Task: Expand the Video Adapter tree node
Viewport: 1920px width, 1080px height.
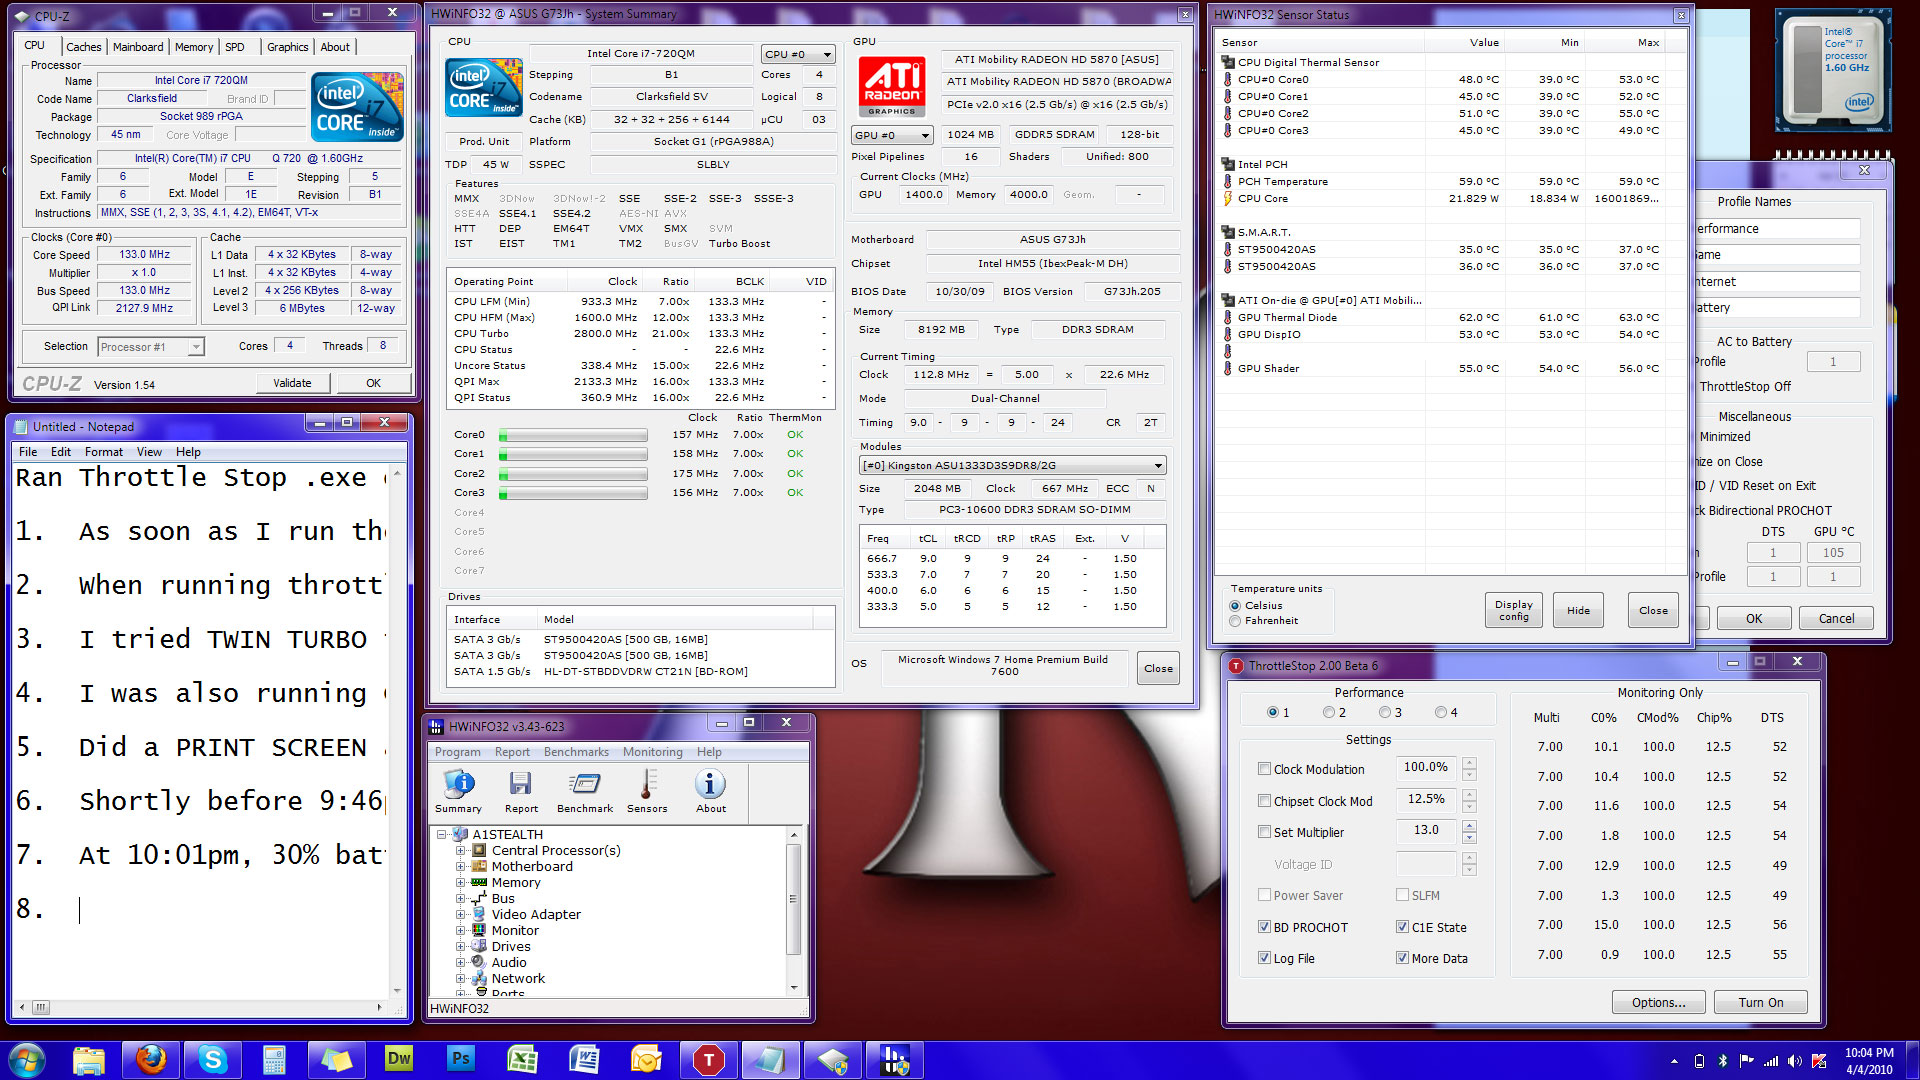Action: click(461, 914)
